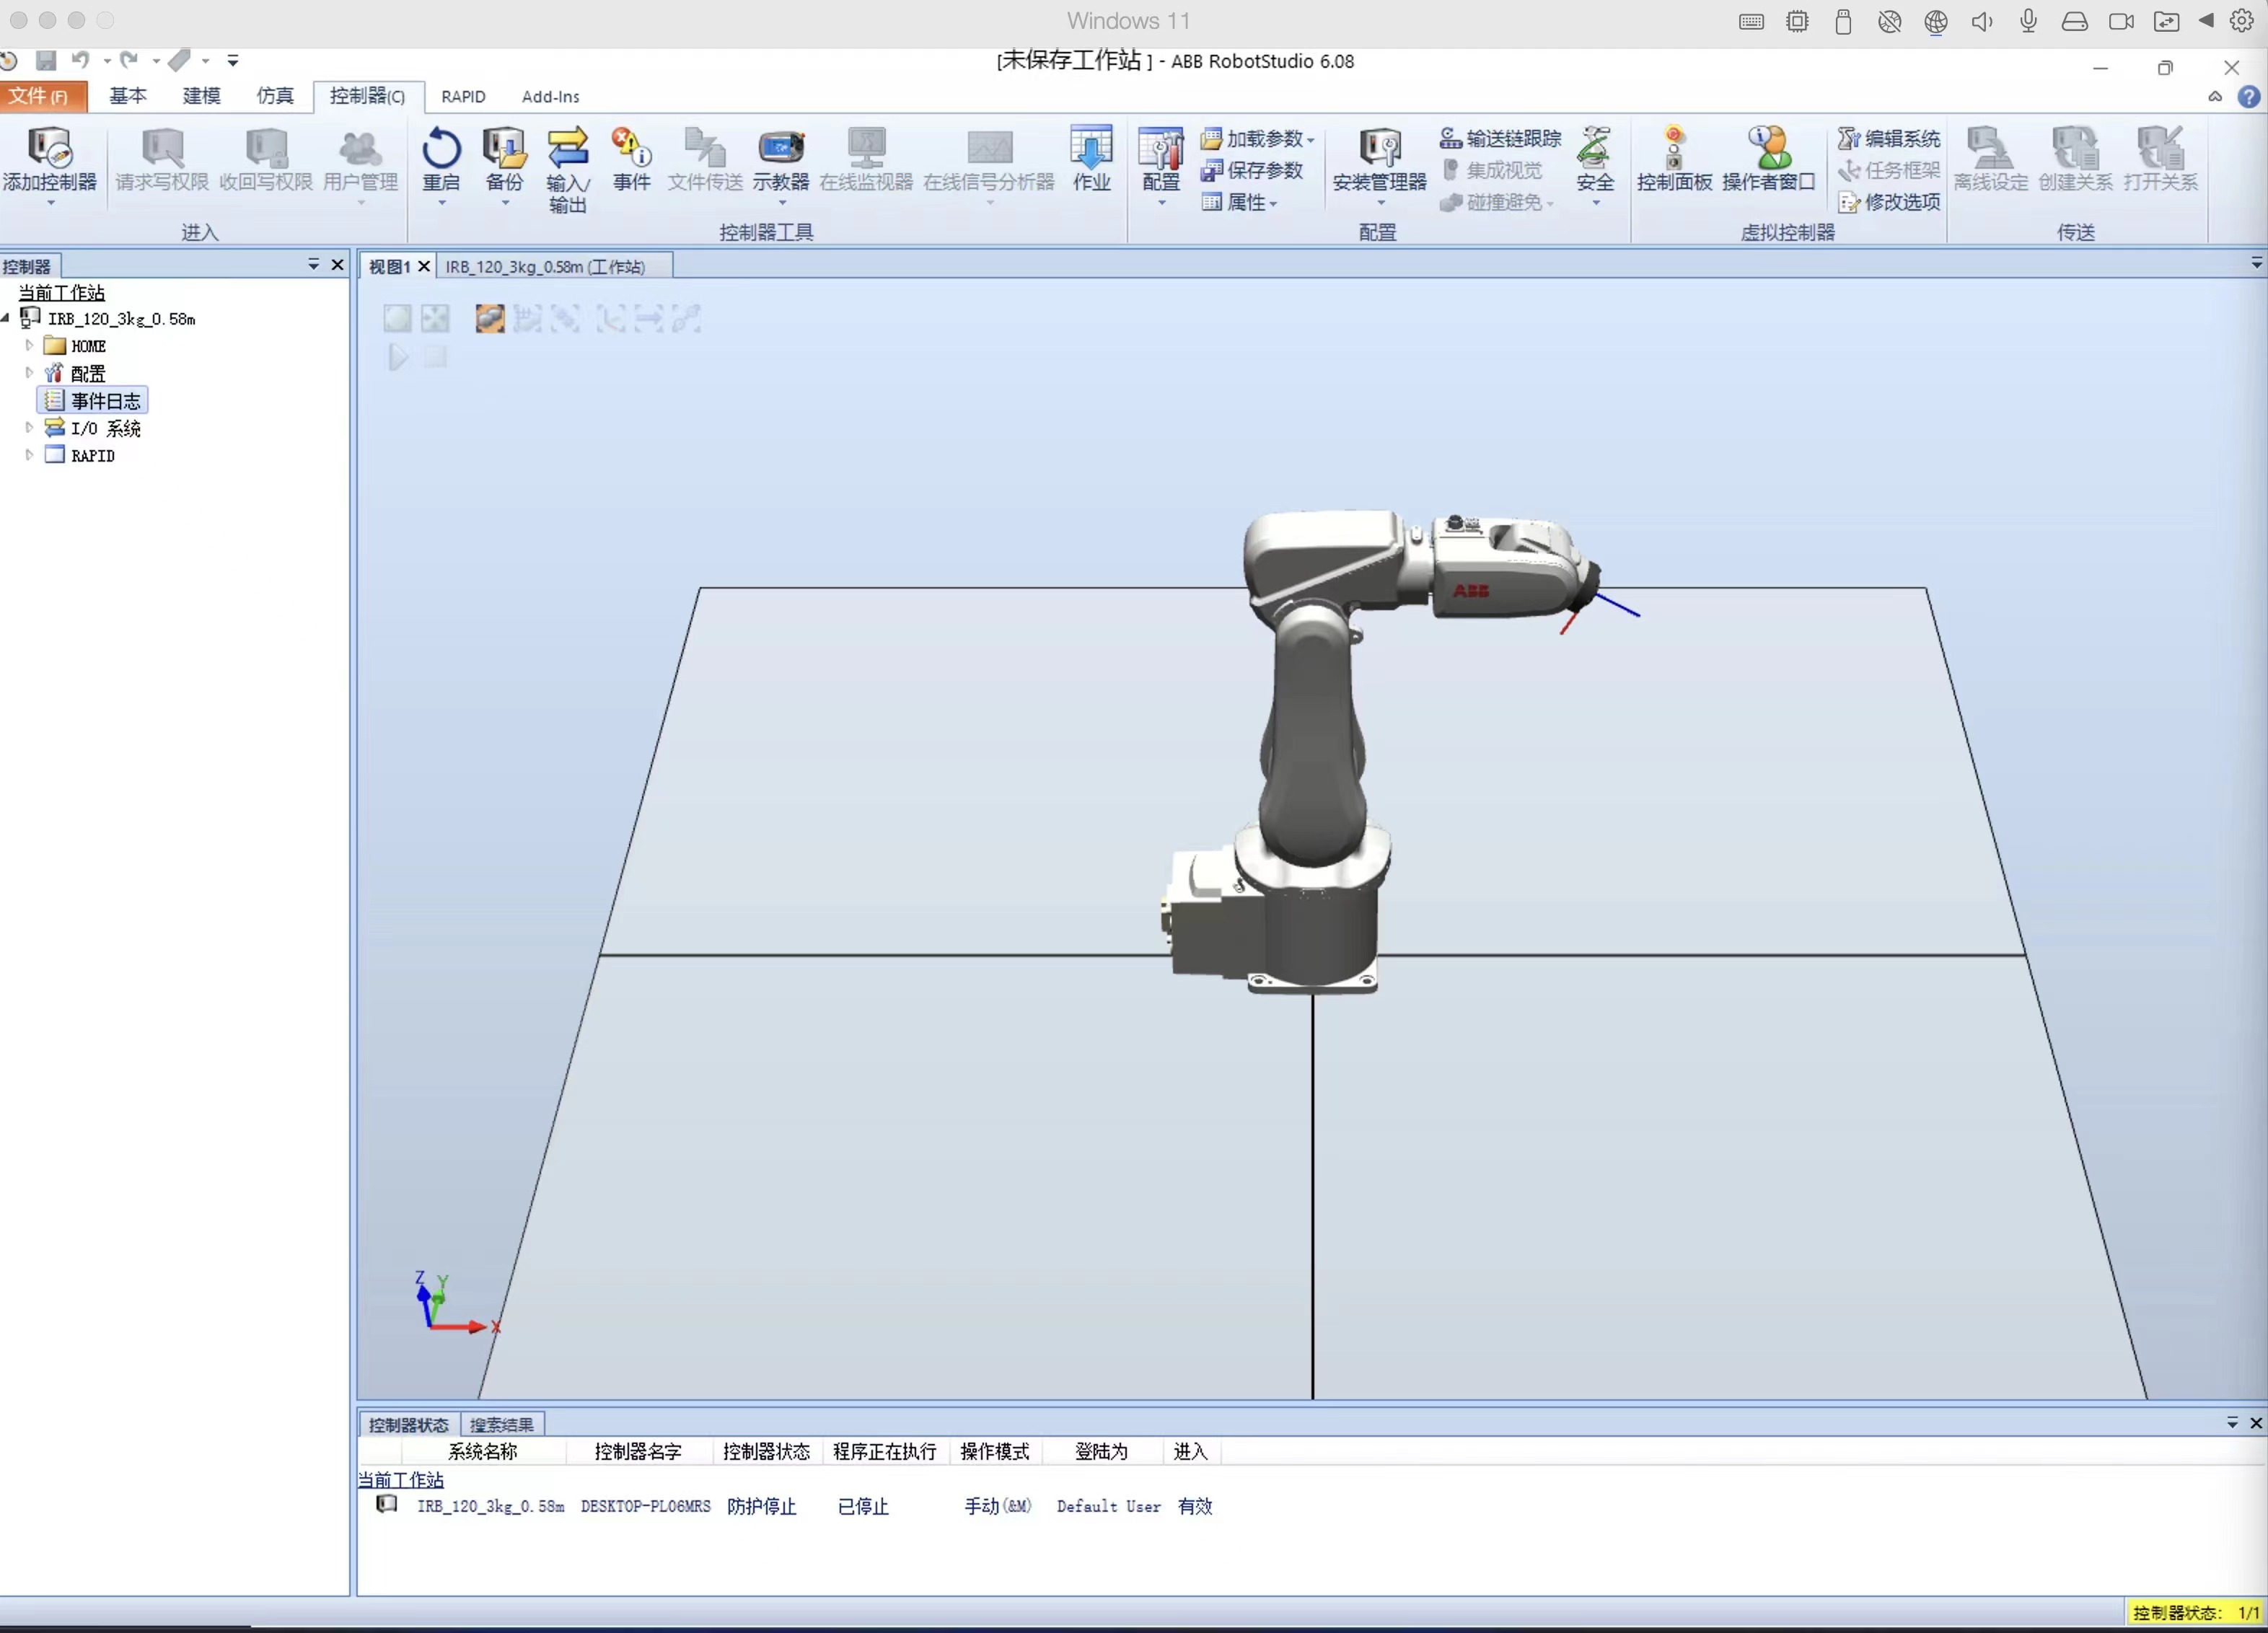
Task: Click Save Parameters (保存参数)
Action: pos(1253,170)
